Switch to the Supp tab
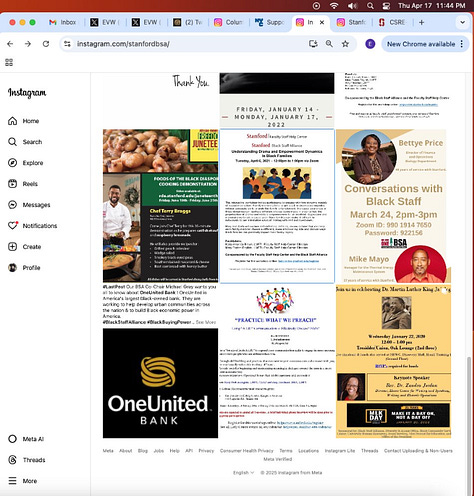This screenshot has height=496, width=474. click(x=270, y=22)
